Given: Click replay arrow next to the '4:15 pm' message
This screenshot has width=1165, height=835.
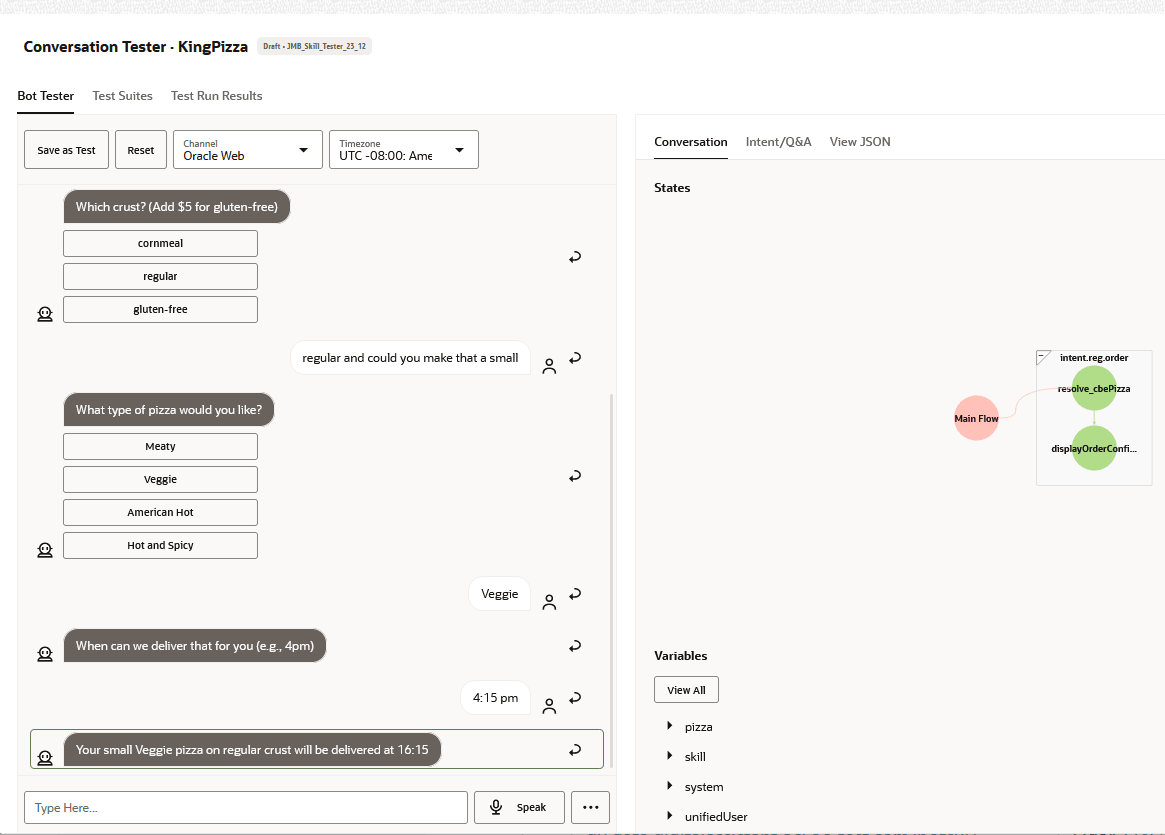Looking at the screenshot, I should pos(575,698).
